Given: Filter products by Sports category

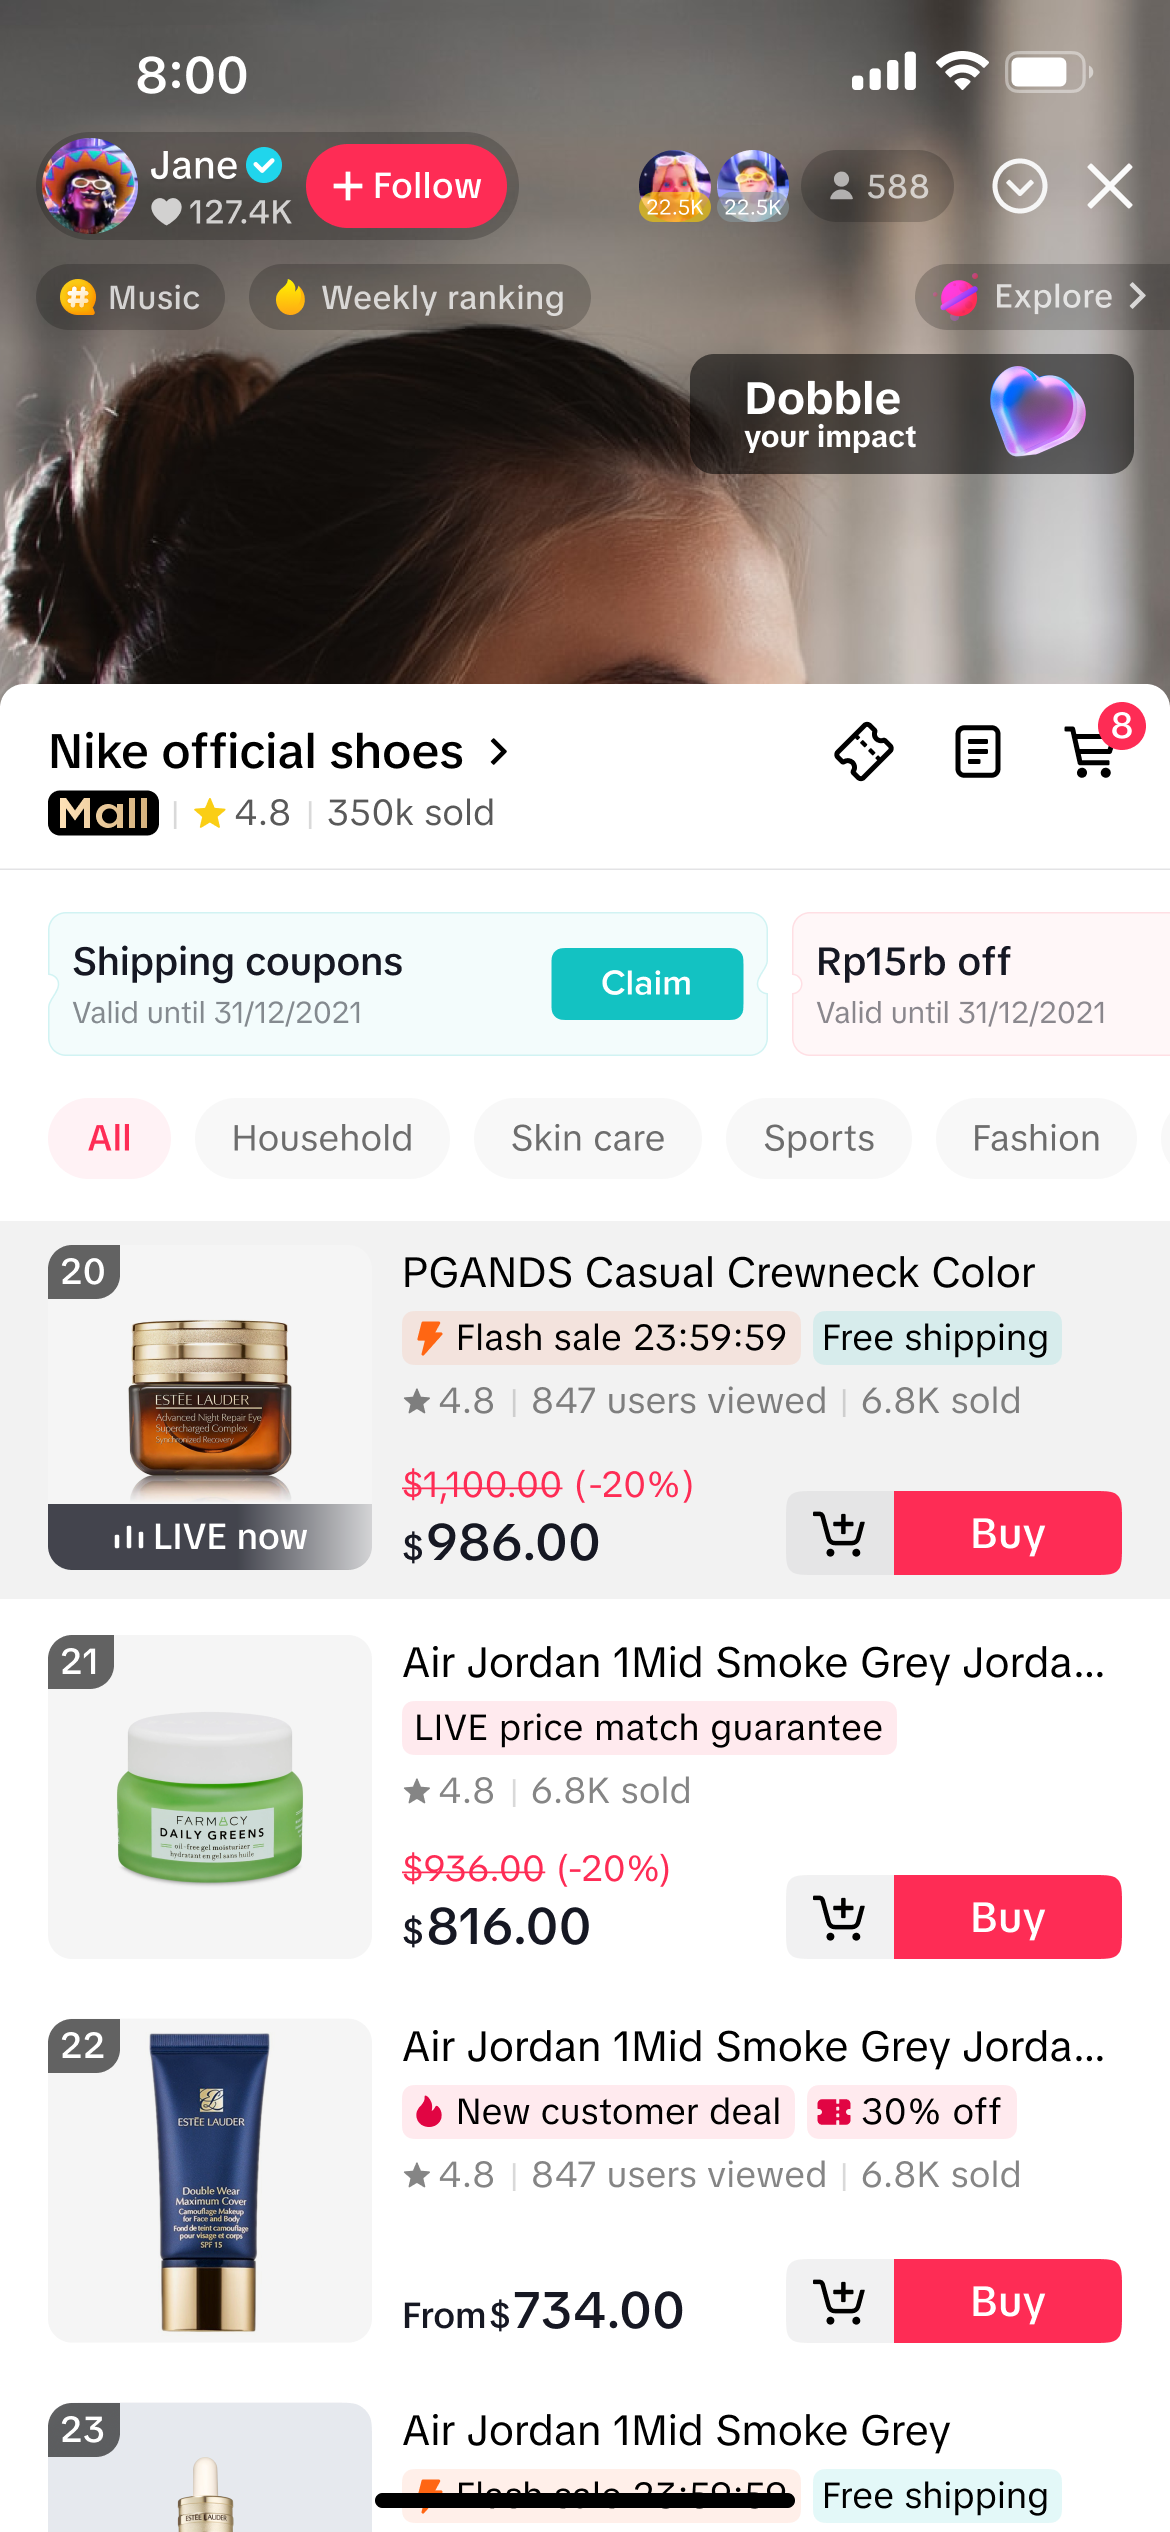Looking at the screenshot, I should pyautogui.click(x=819, y=1138).
